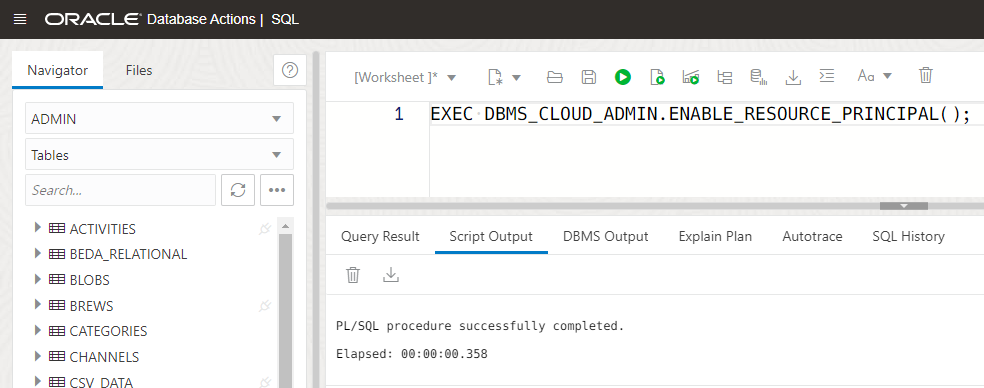Viewport: 984px width, 388px height.
Task: Click the pin icon beside ACTIVITIES
Action: click(x=265, y=229)
